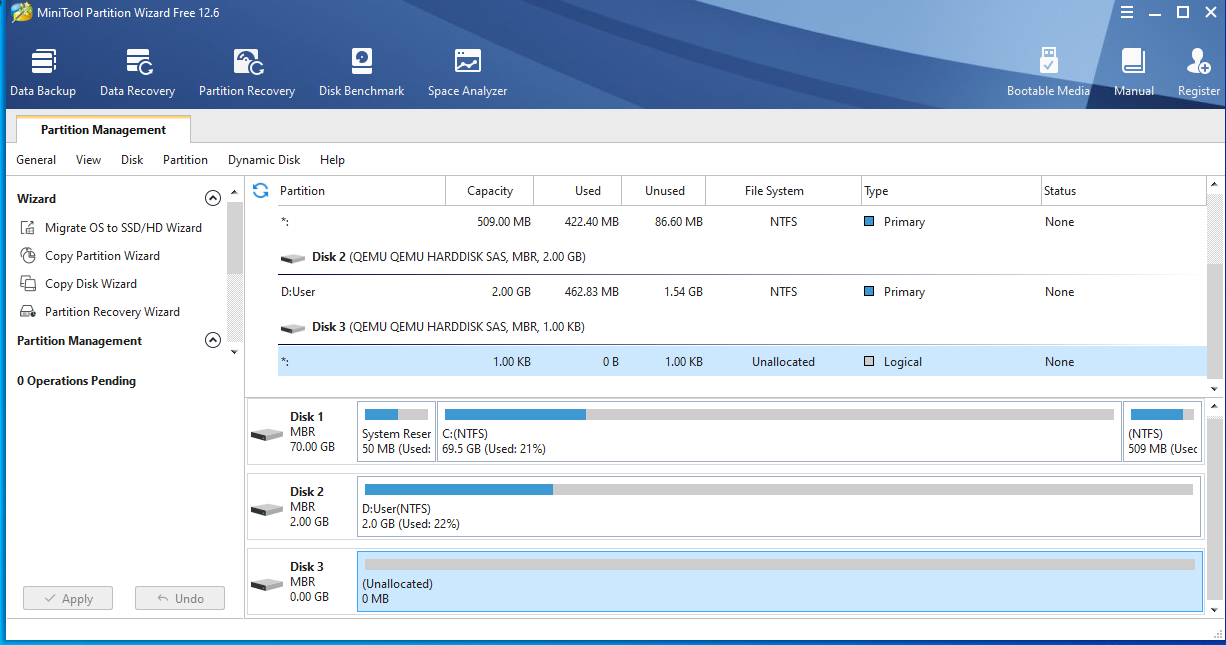Select the D:User partition row
This screenshot has width=1226, height=645.
[x=742, y=292]
